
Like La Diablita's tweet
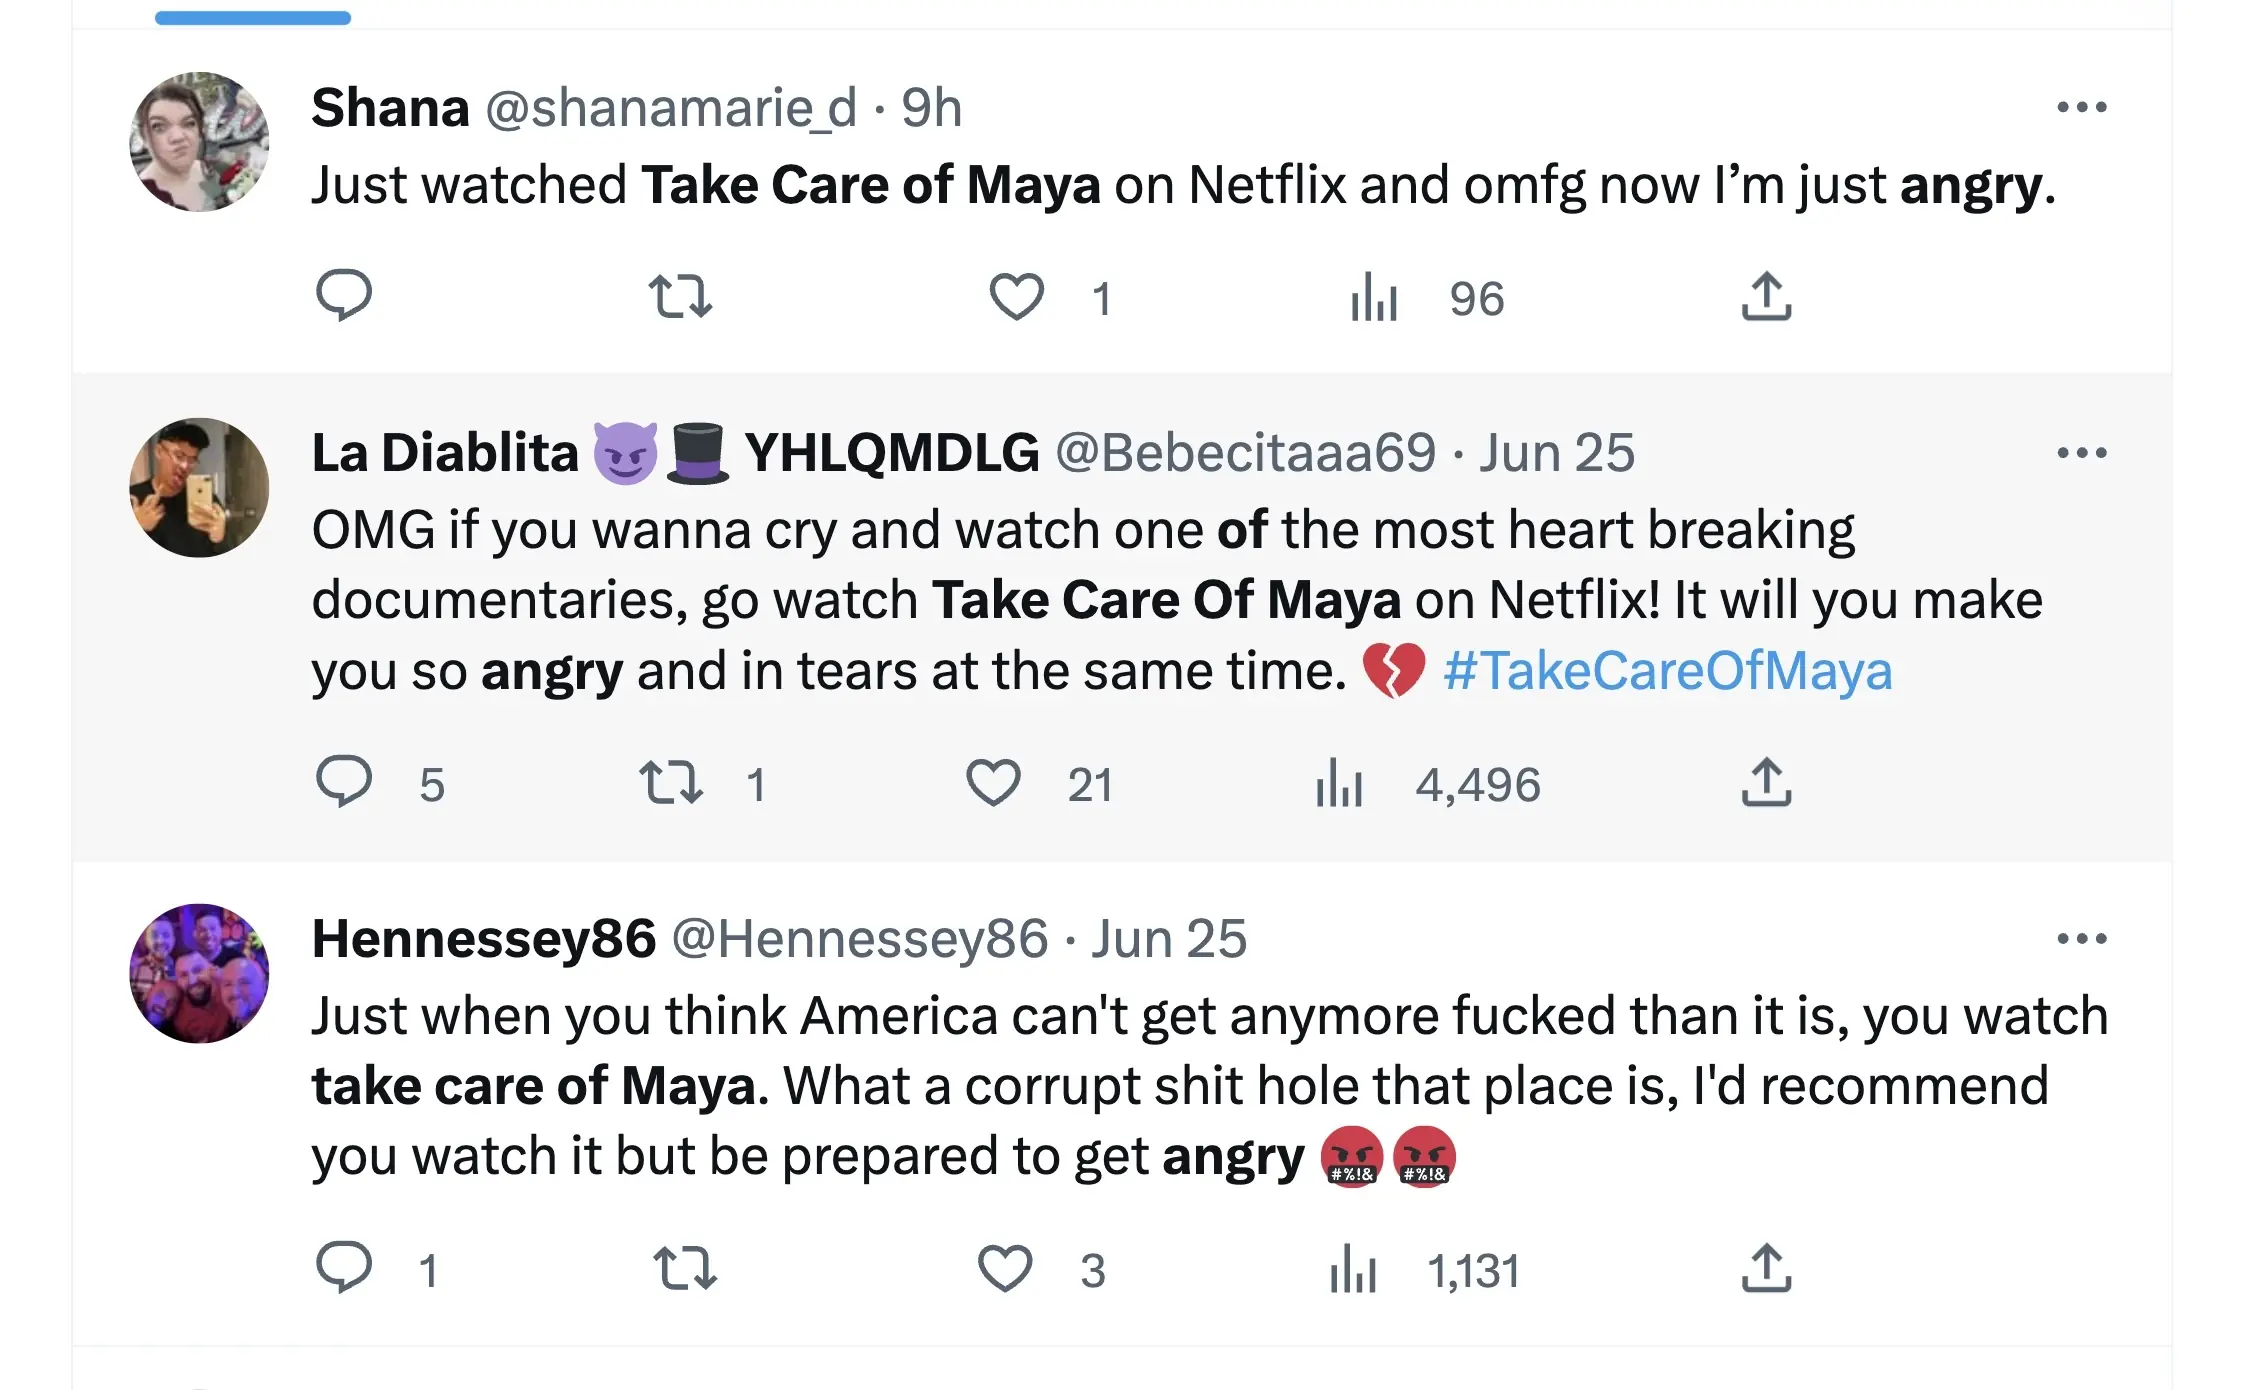click(x=993, y=783)
